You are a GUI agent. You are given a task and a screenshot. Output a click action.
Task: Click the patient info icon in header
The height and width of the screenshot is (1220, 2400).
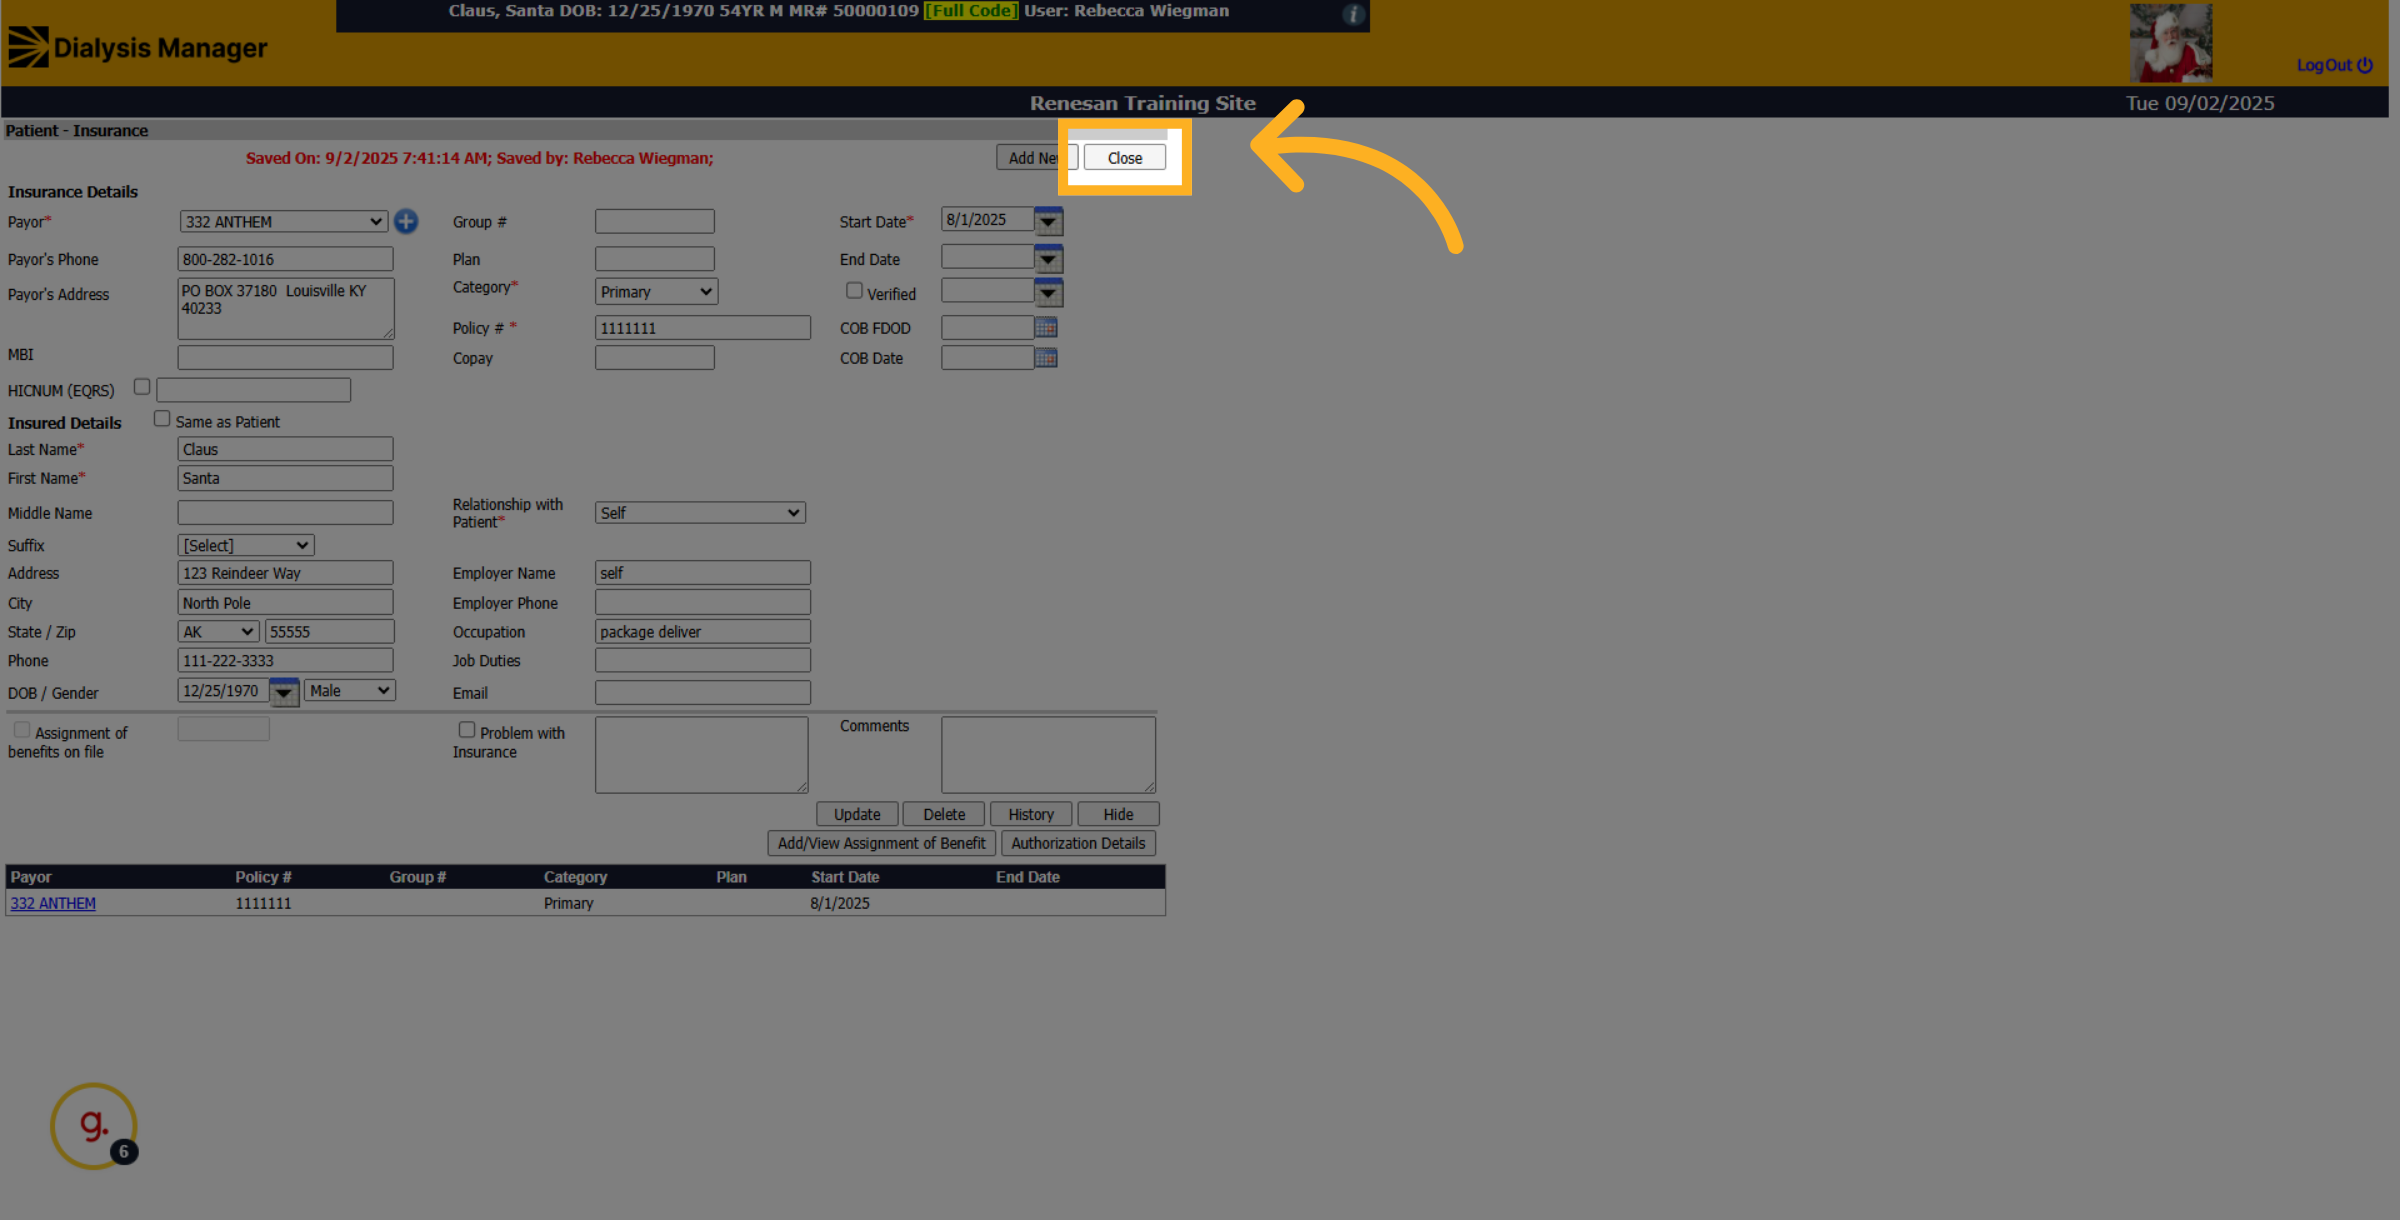[x=1353, y=14]
